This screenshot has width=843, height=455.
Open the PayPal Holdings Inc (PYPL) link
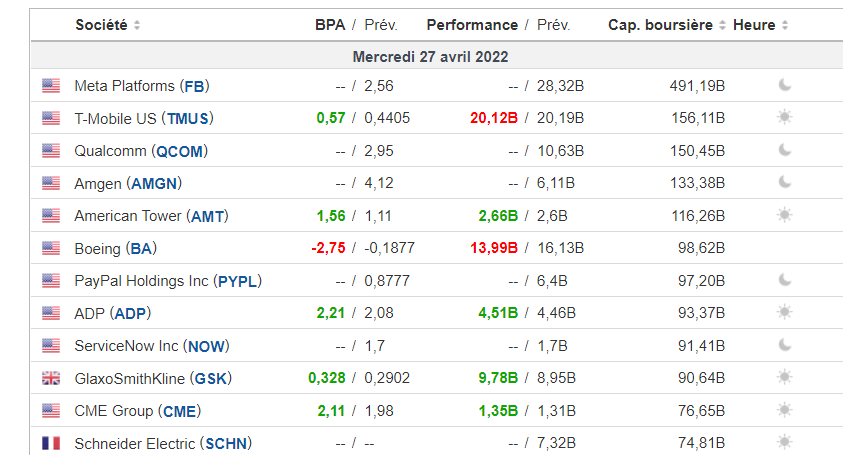(167, 281)
